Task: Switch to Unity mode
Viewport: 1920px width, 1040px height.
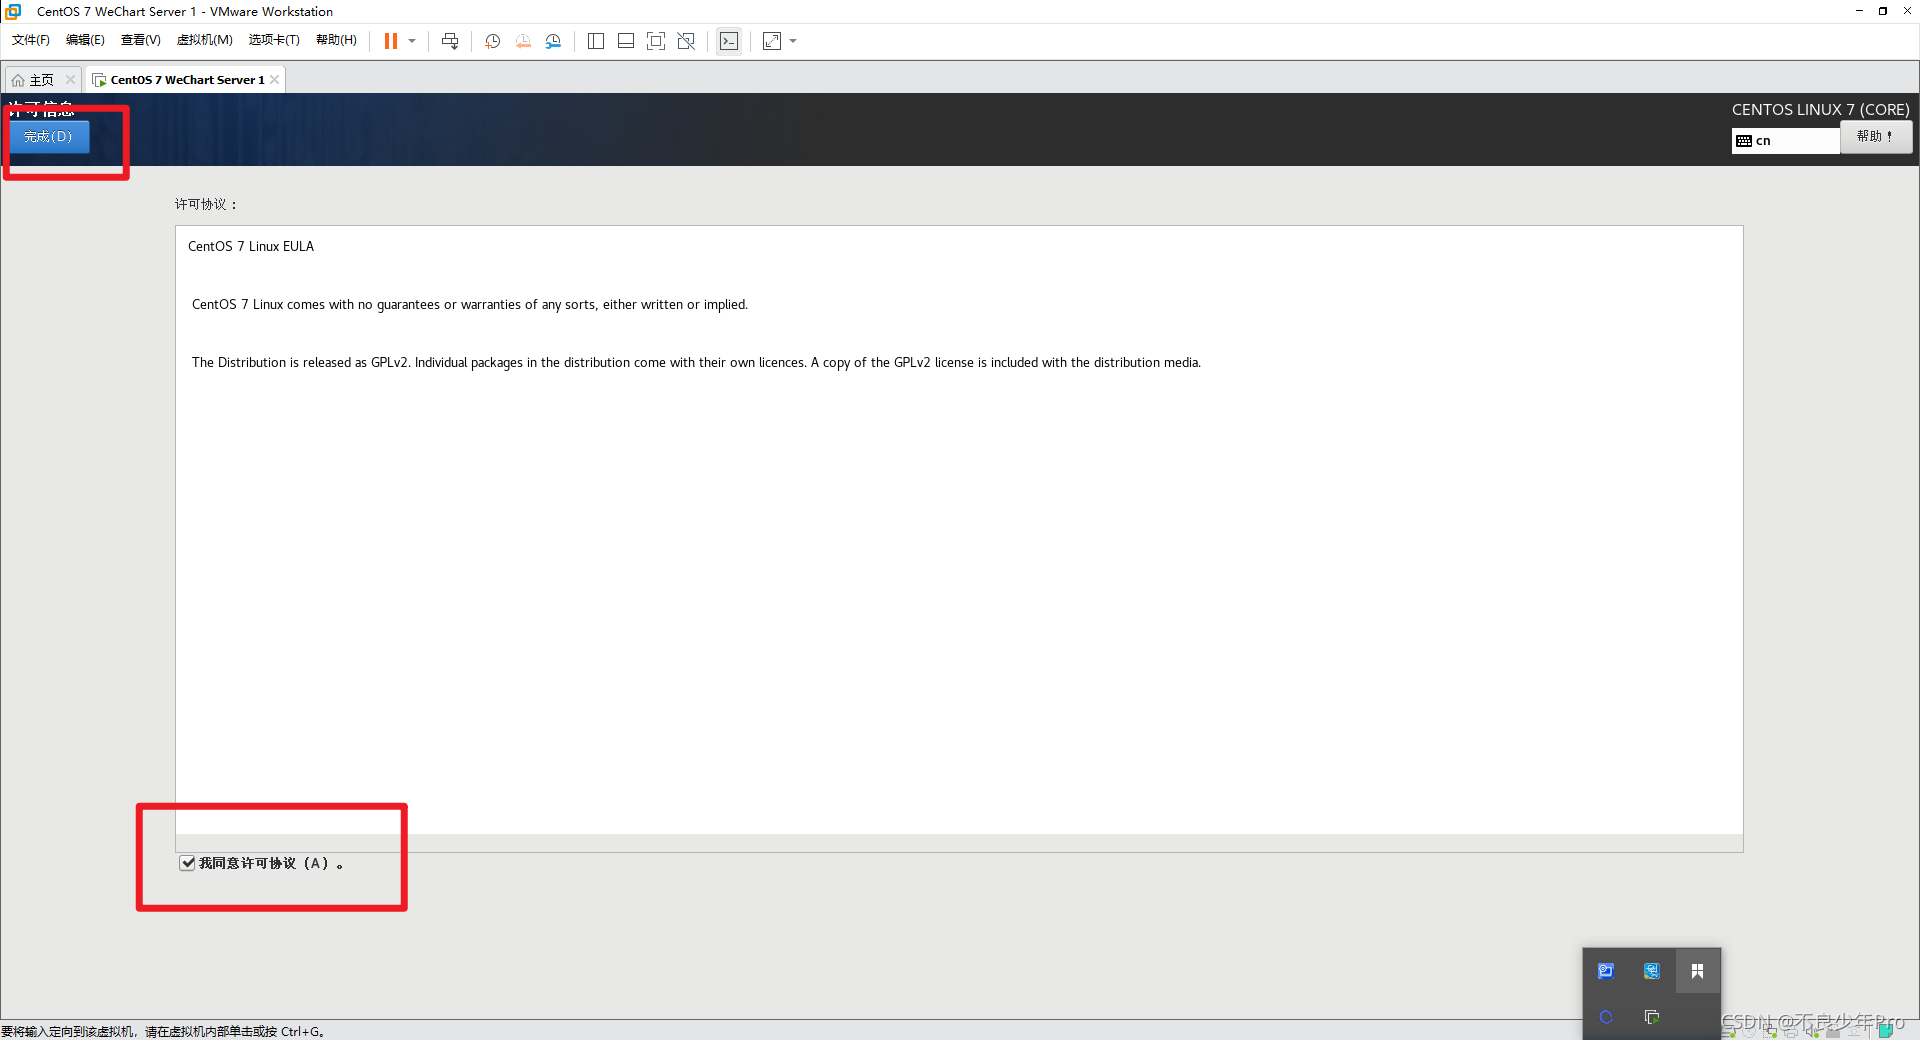Action: click(x=686, y=41)
